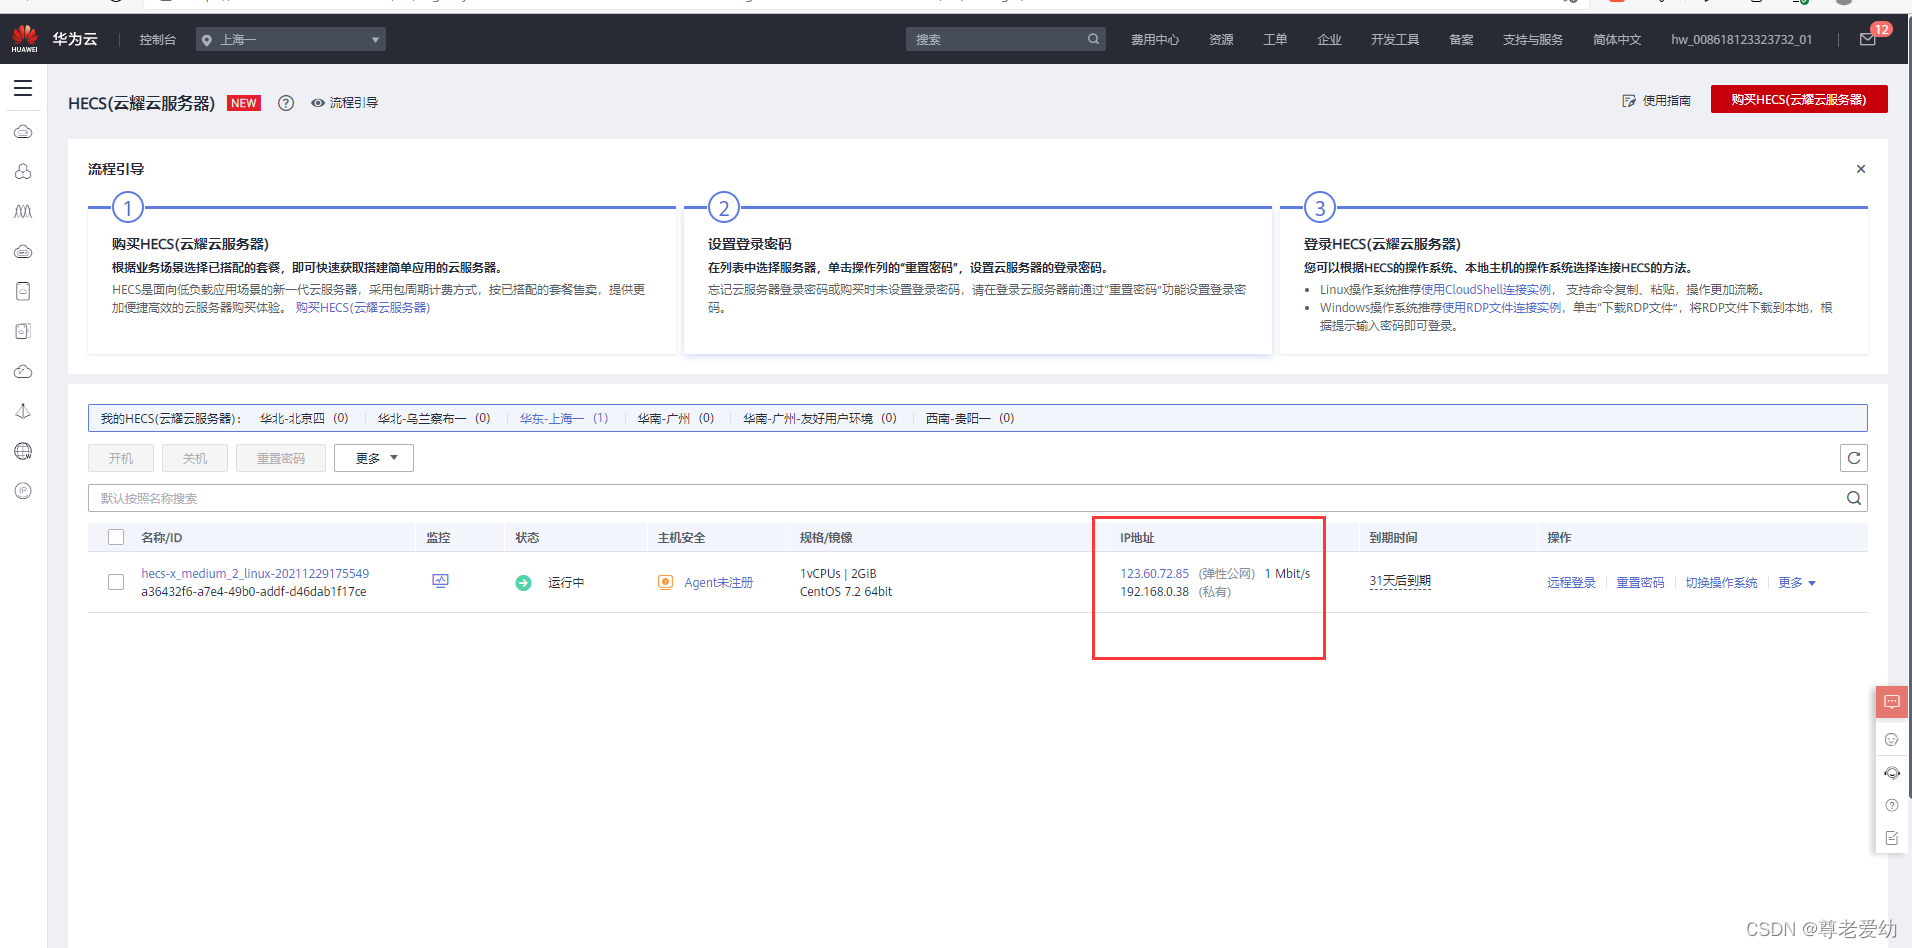Open the fourth sidebar cloud disk icon

[23, 252]
